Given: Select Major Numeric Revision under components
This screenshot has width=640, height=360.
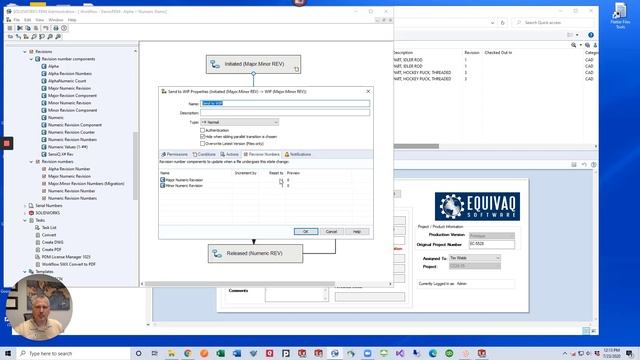Looking at the screenshot, I should 69,88.
